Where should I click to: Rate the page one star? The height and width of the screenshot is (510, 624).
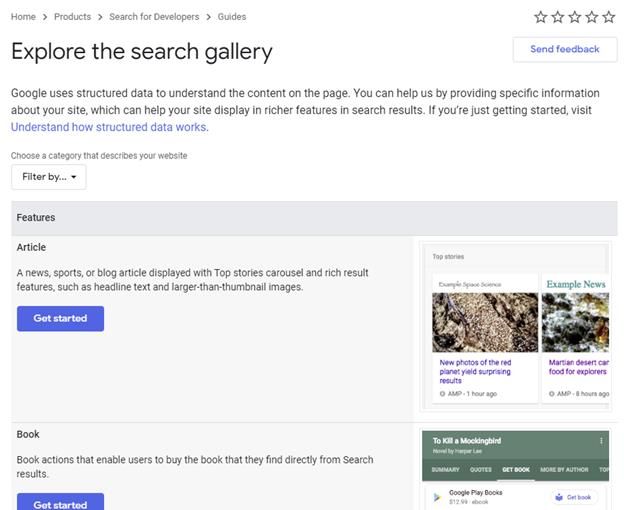[540, 17]
